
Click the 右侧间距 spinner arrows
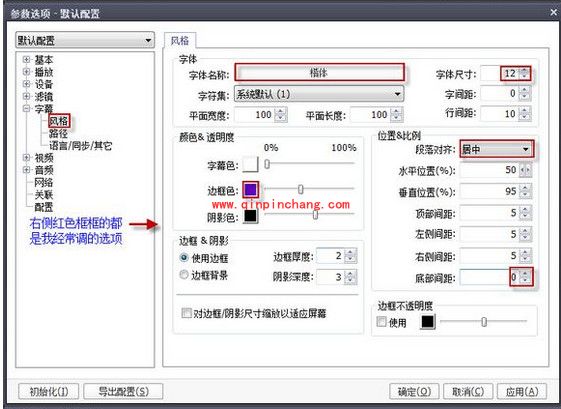[526, 256]
